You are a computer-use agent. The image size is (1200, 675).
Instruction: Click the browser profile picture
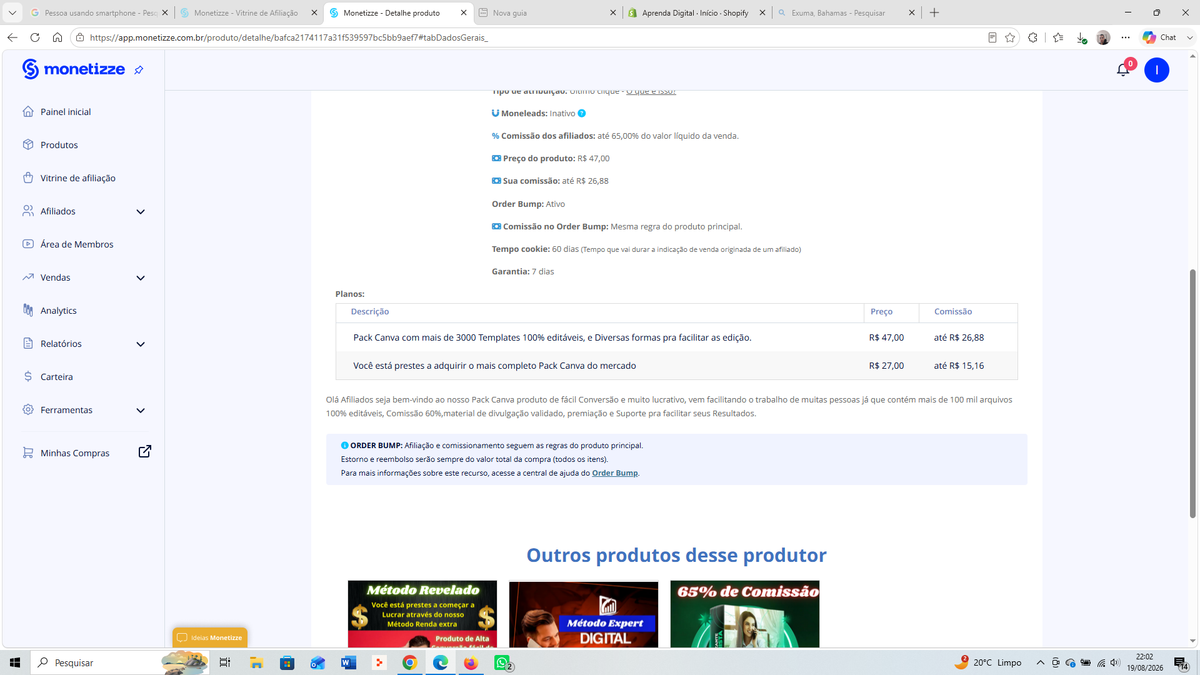[1103, 37]
